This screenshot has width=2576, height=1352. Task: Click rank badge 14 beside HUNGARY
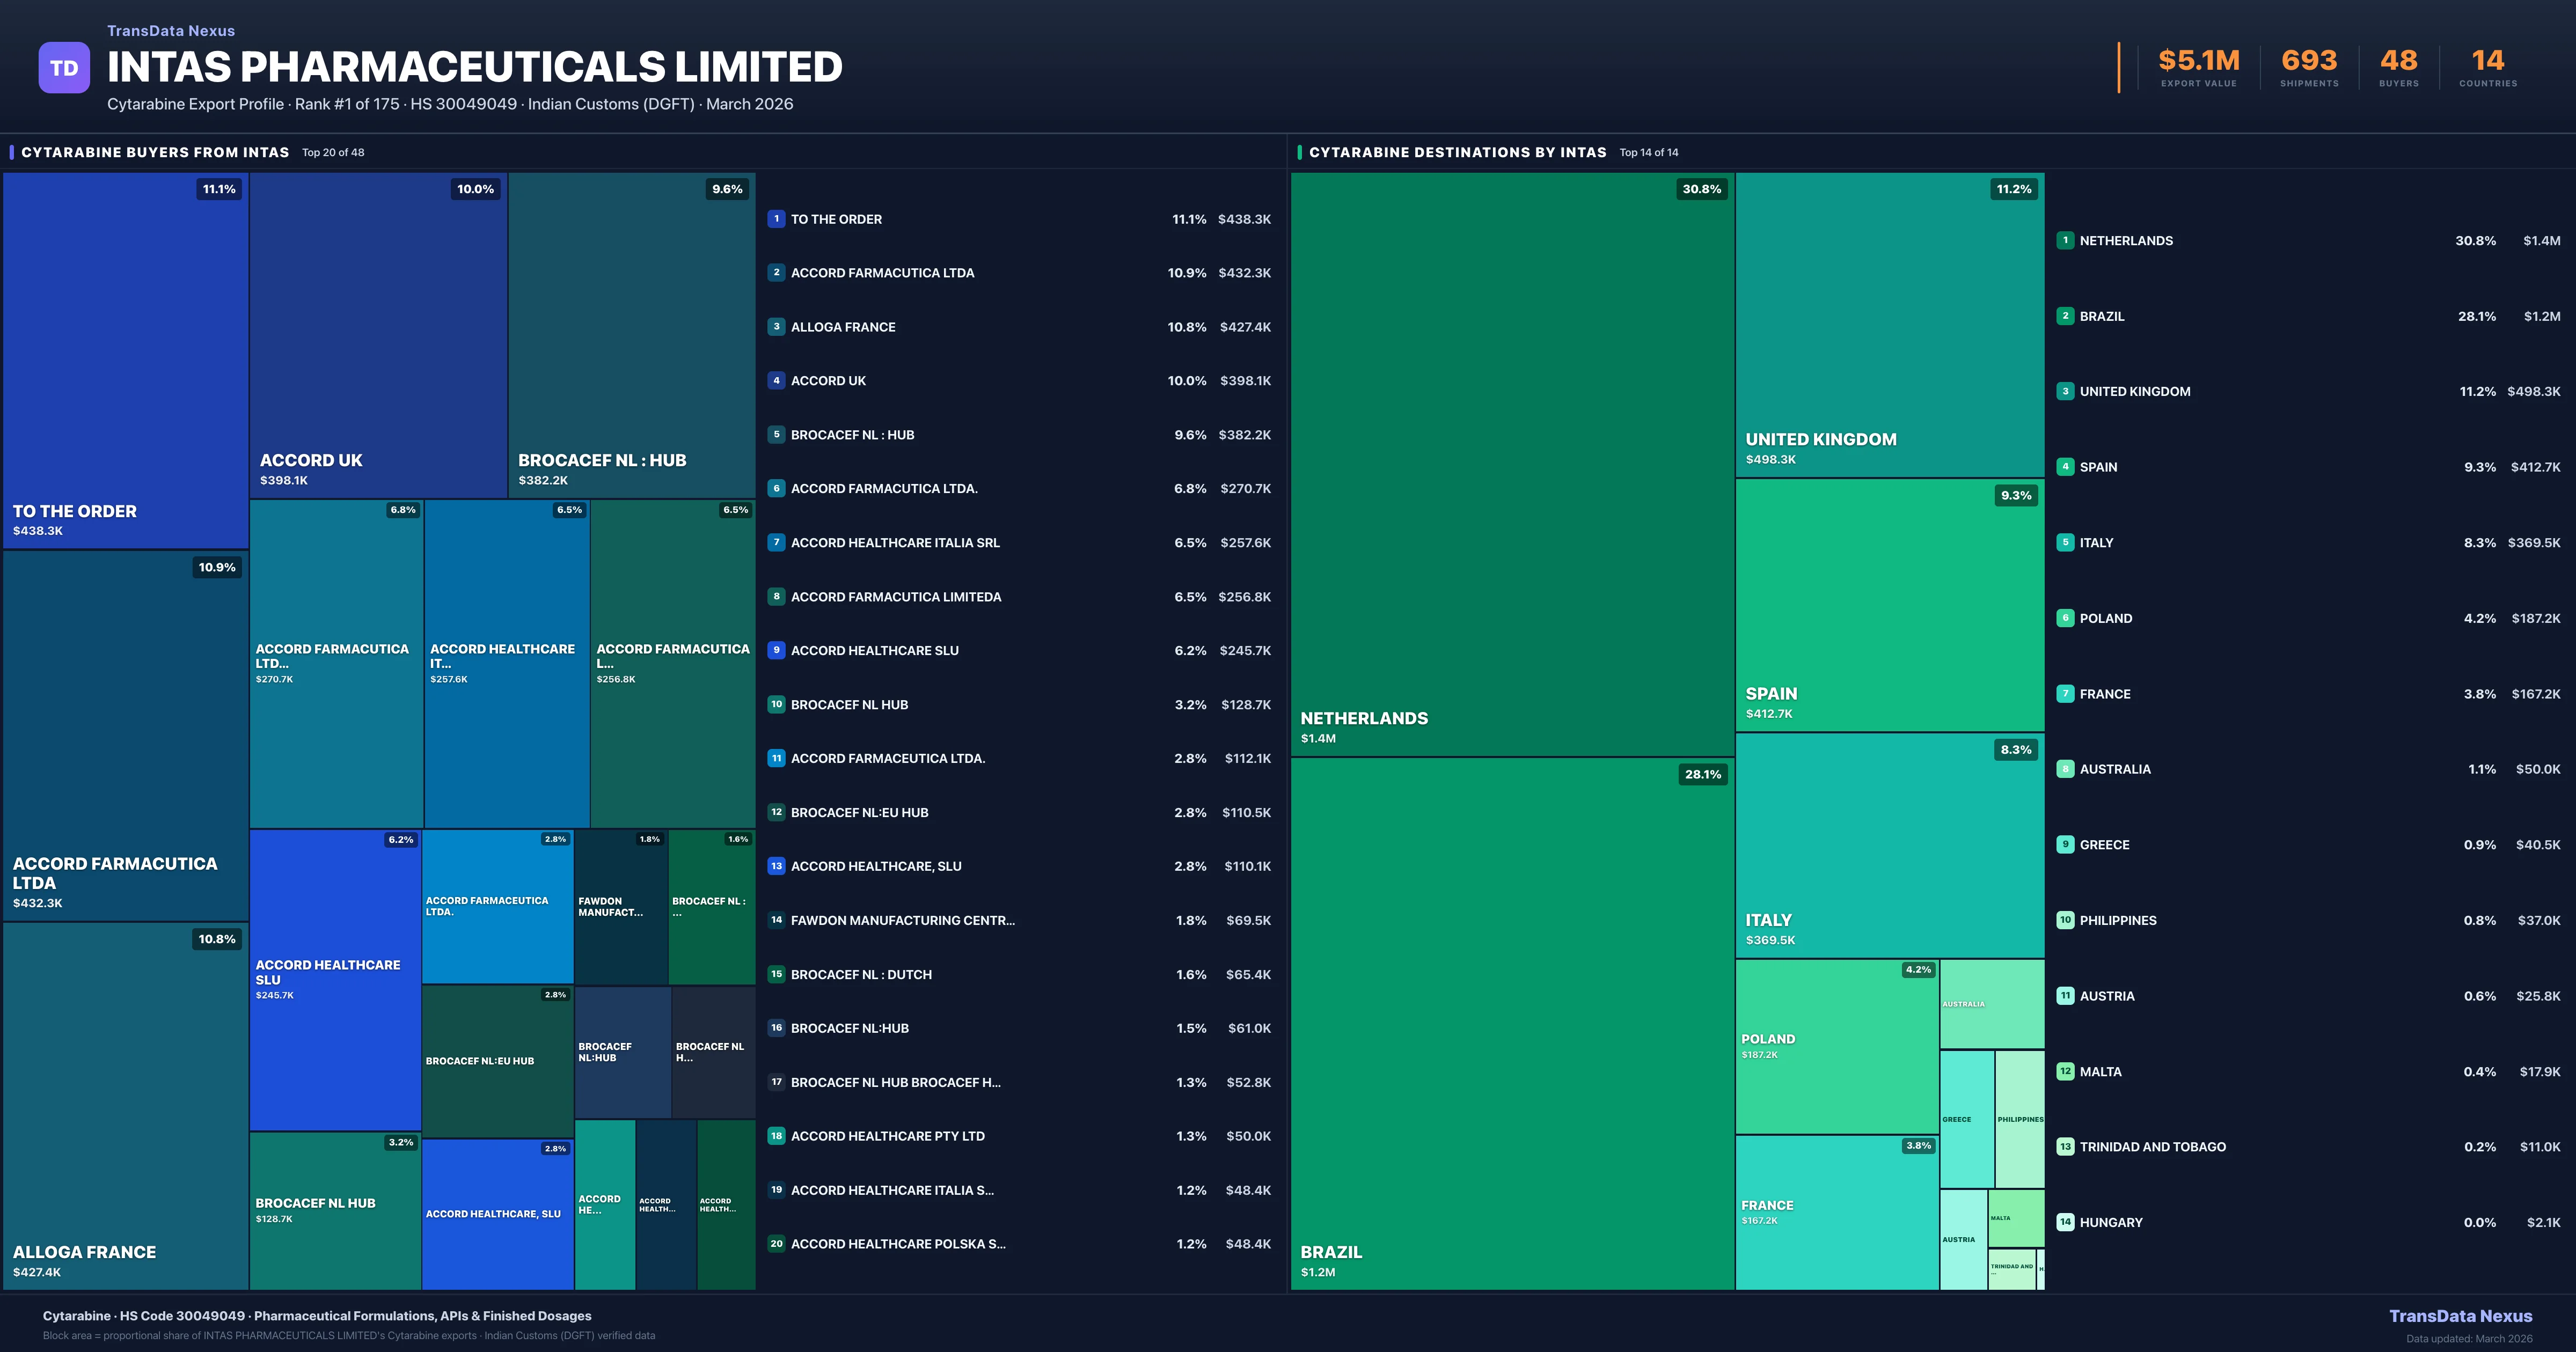pos(2065,1222)
